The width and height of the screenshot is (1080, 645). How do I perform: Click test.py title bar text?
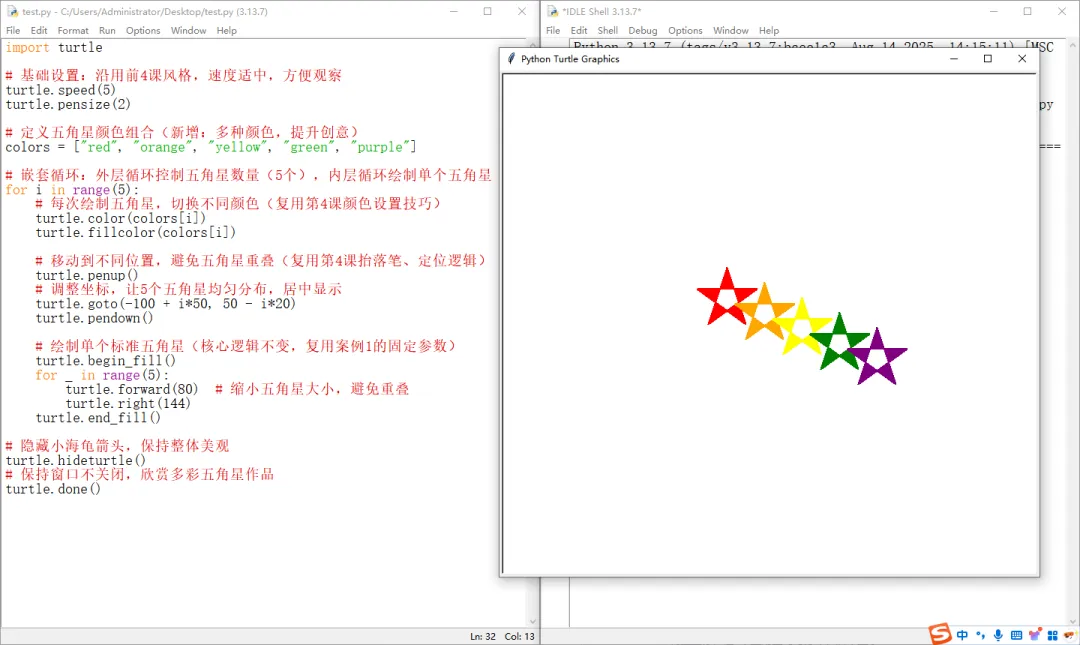(x=145, y=12)
